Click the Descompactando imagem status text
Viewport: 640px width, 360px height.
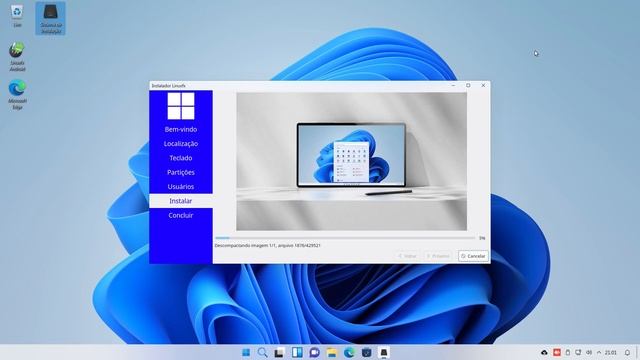pyautogui.click(x=268, y=246)
